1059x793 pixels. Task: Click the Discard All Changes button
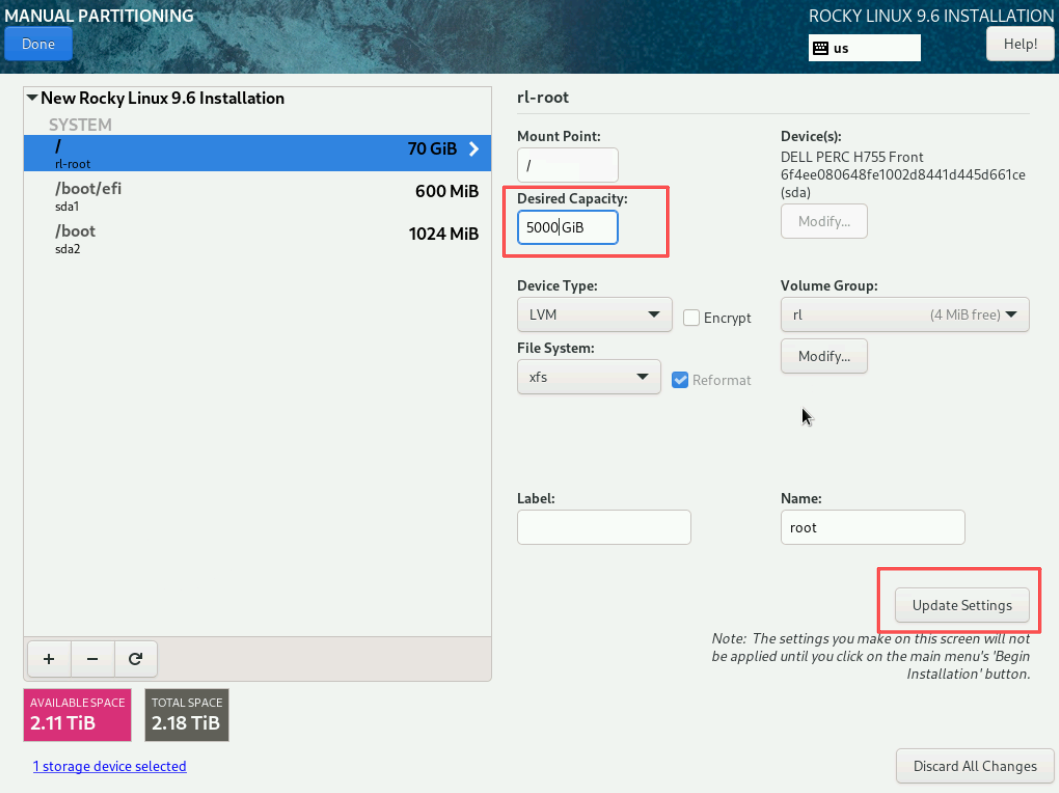click(x=974, y=766)
